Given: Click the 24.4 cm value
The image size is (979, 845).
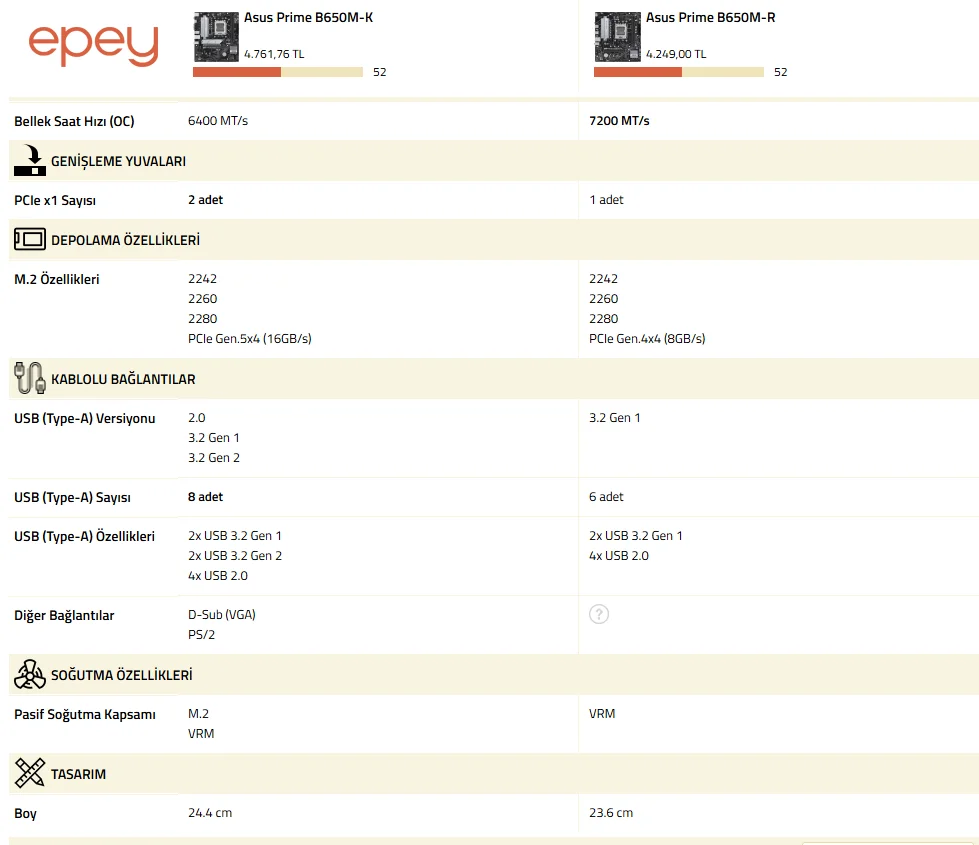Looking at the screenshot, I should point(210,813).
